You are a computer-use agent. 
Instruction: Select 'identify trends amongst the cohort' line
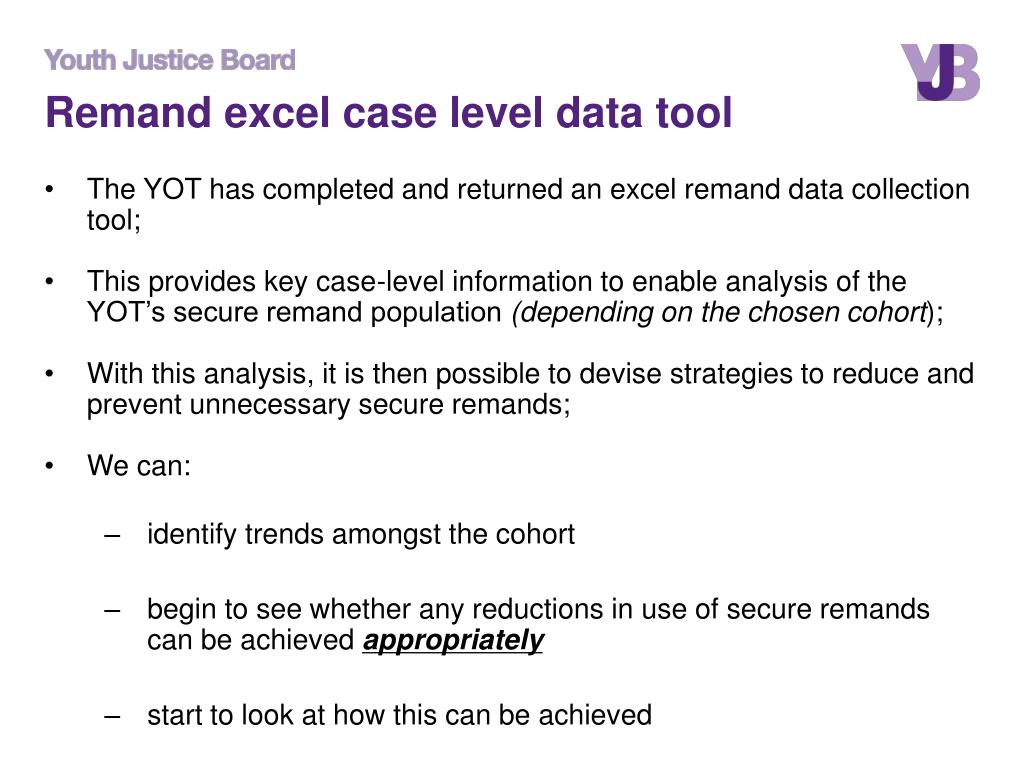tap(361, 535)
